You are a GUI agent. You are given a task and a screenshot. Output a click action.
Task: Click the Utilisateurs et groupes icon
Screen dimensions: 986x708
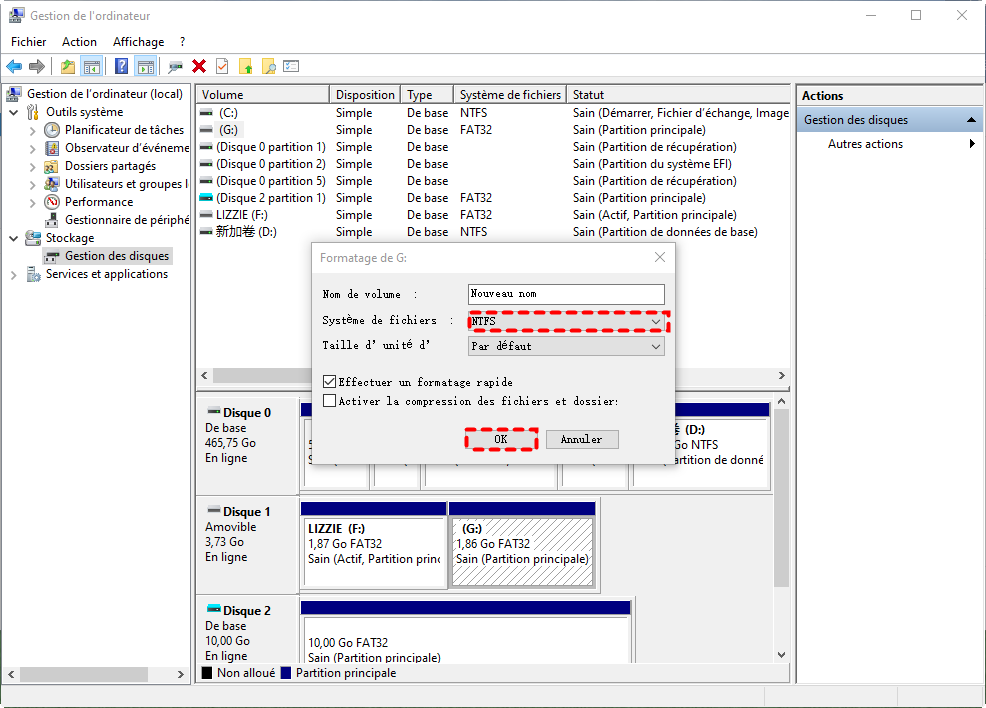tap(52, 184)
